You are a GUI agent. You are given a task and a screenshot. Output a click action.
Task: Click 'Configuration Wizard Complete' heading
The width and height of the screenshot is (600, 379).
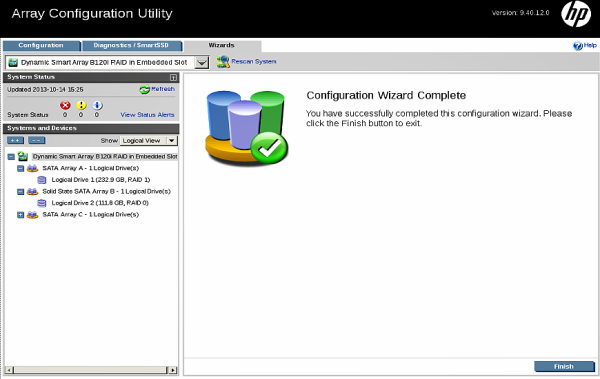[x=386, y=95]
